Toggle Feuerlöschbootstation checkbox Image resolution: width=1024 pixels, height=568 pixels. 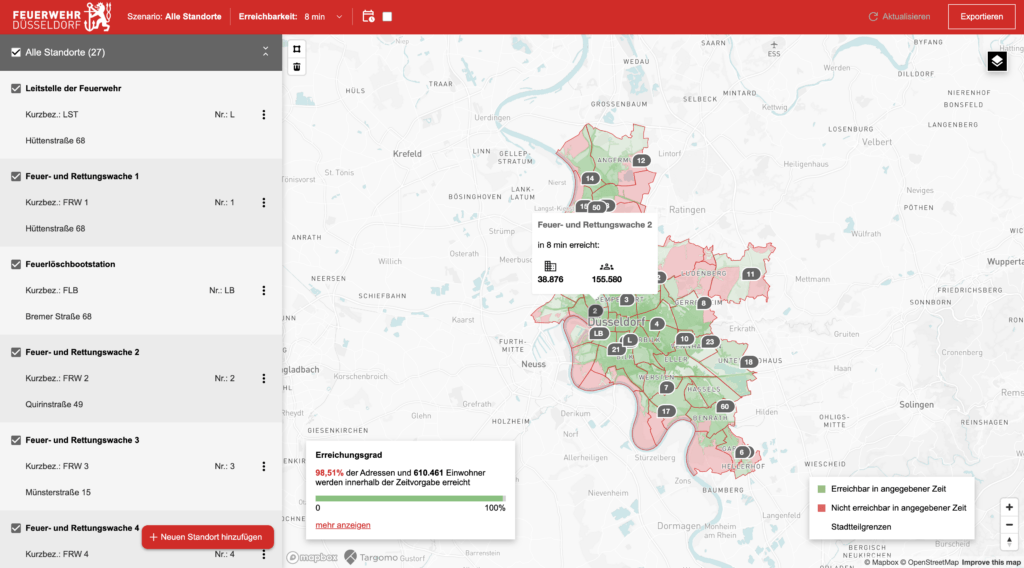[16, 264]
